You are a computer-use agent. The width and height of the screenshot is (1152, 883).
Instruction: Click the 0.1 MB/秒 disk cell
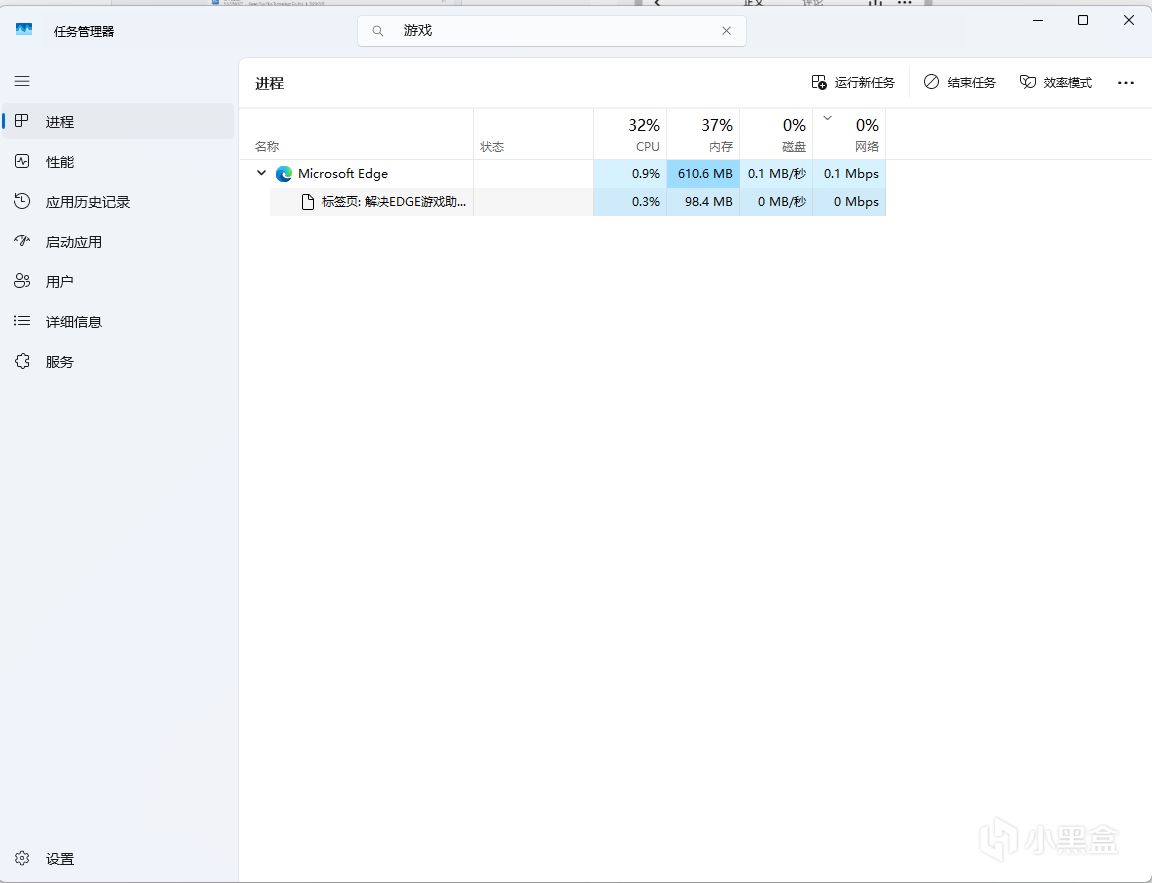776,173
